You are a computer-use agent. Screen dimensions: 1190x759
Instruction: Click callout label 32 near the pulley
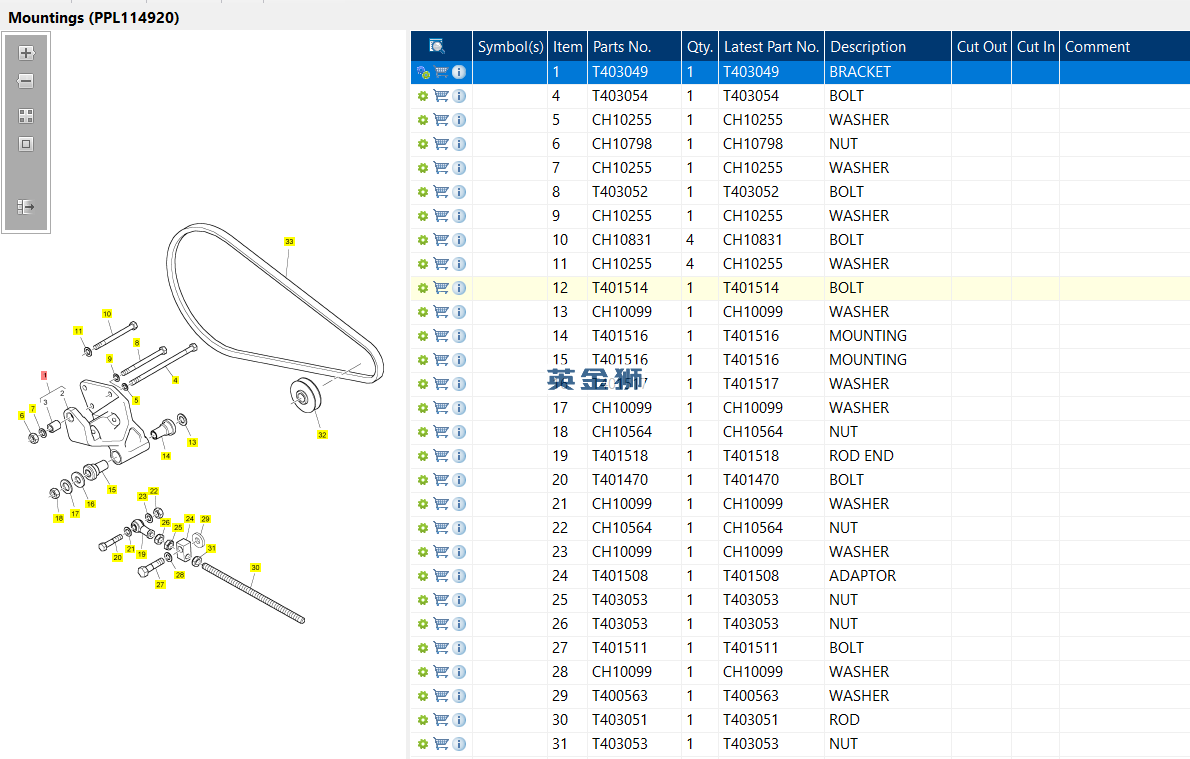coord(323,435)
